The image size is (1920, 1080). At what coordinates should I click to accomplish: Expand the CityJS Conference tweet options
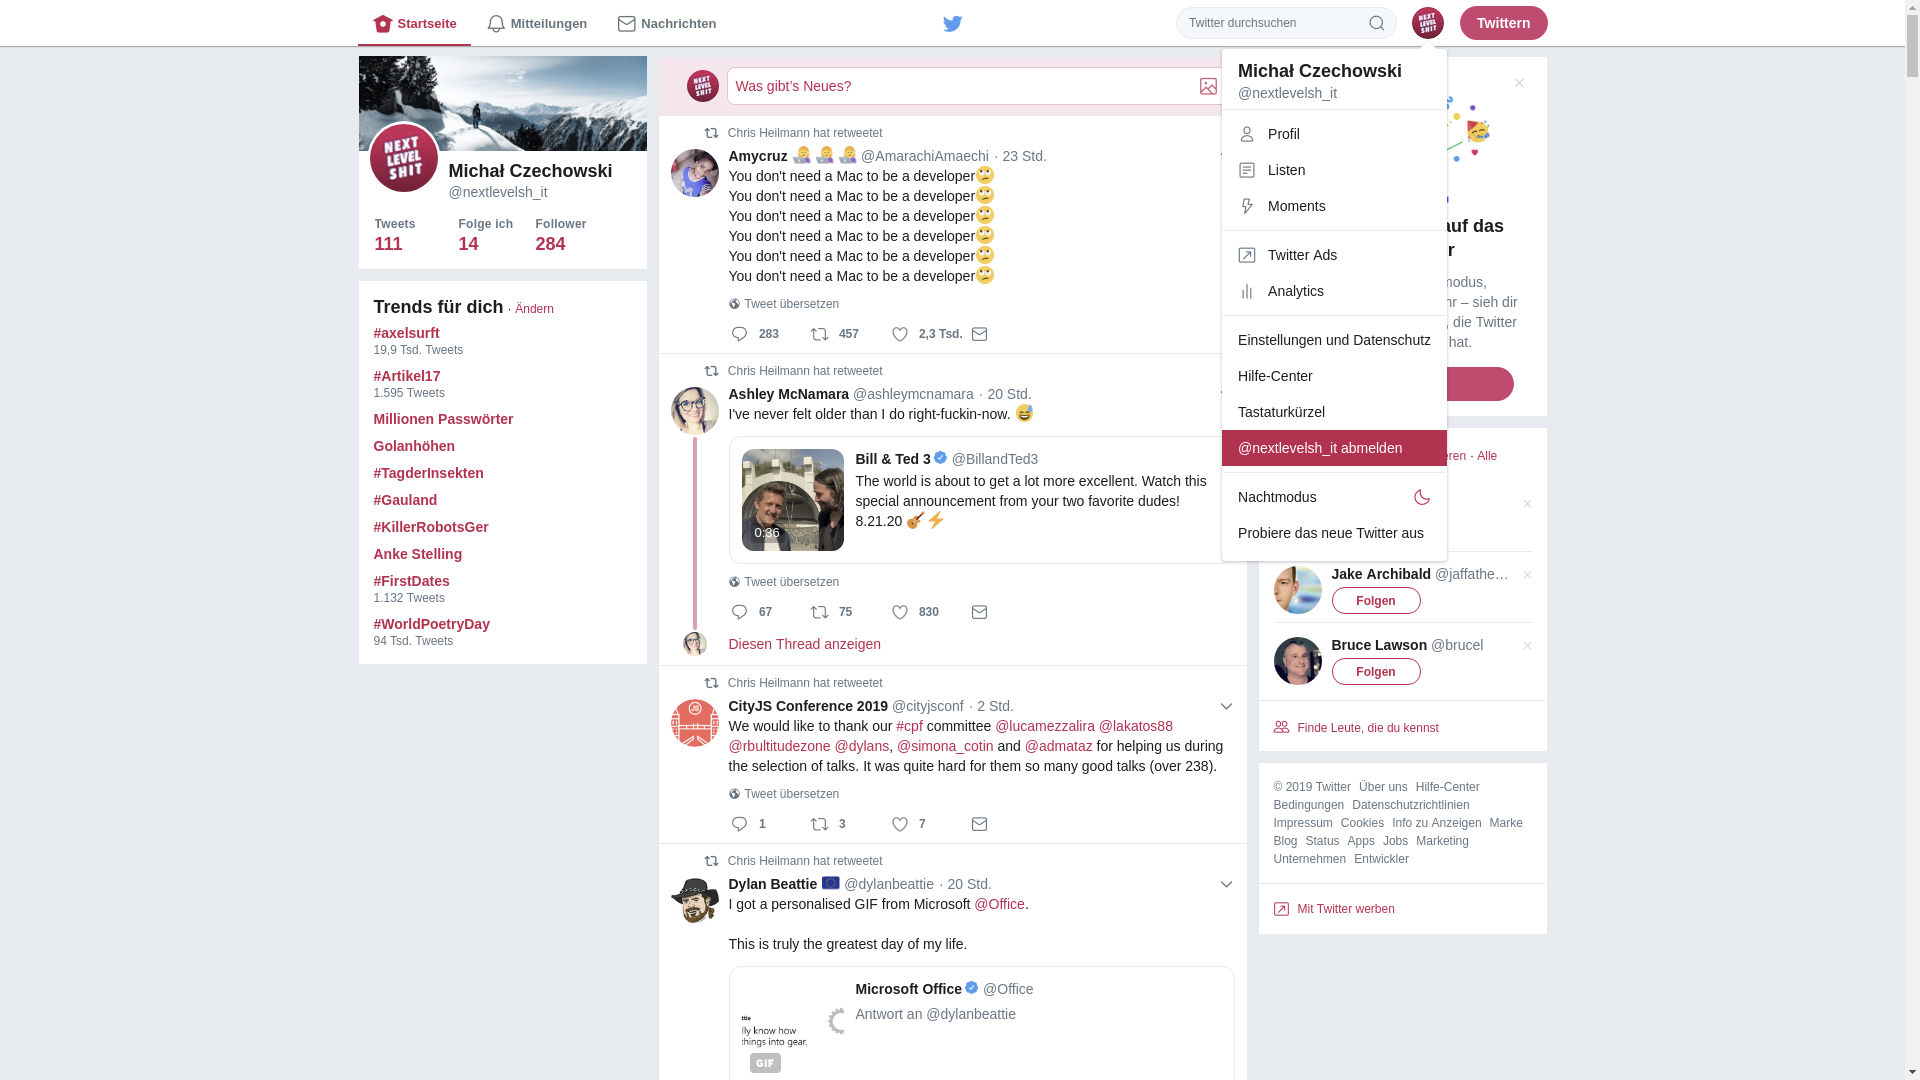[x=1226, y=707]
